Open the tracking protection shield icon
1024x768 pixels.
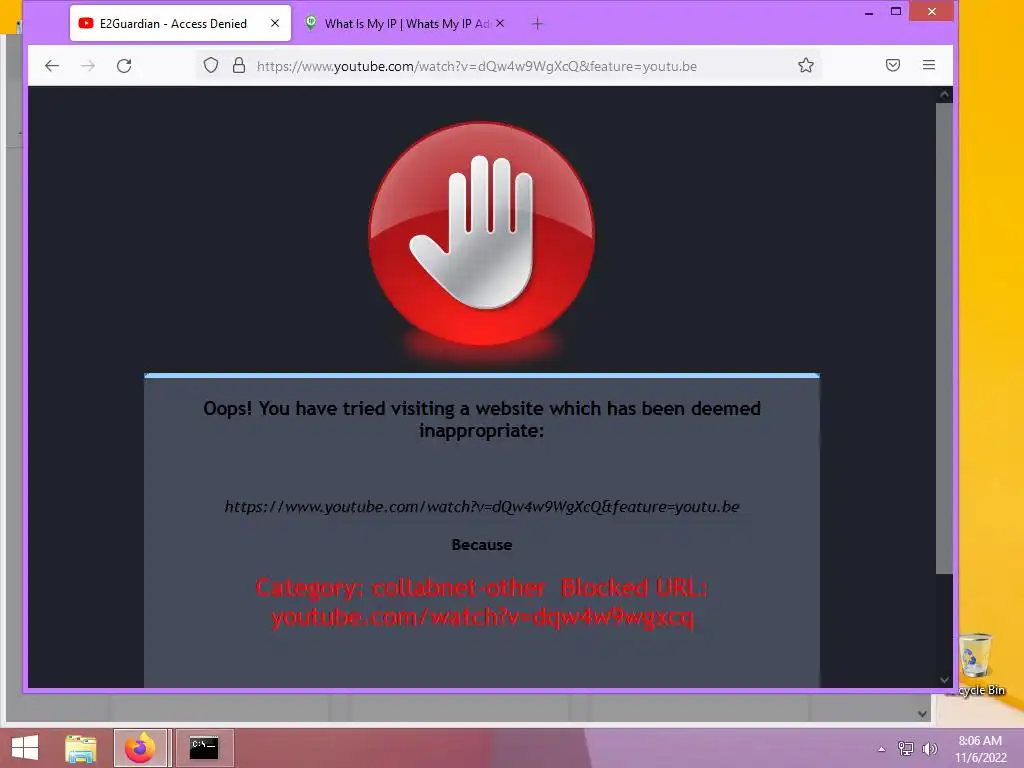(211, 65)
